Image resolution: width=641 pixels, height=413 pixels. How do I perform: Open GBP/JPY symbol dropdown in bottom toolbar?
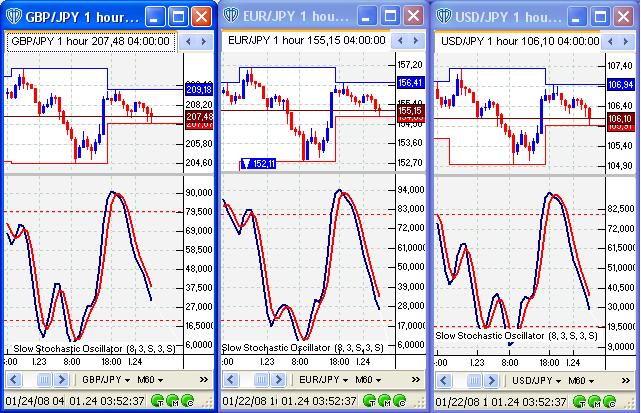[x=106, y=380]
